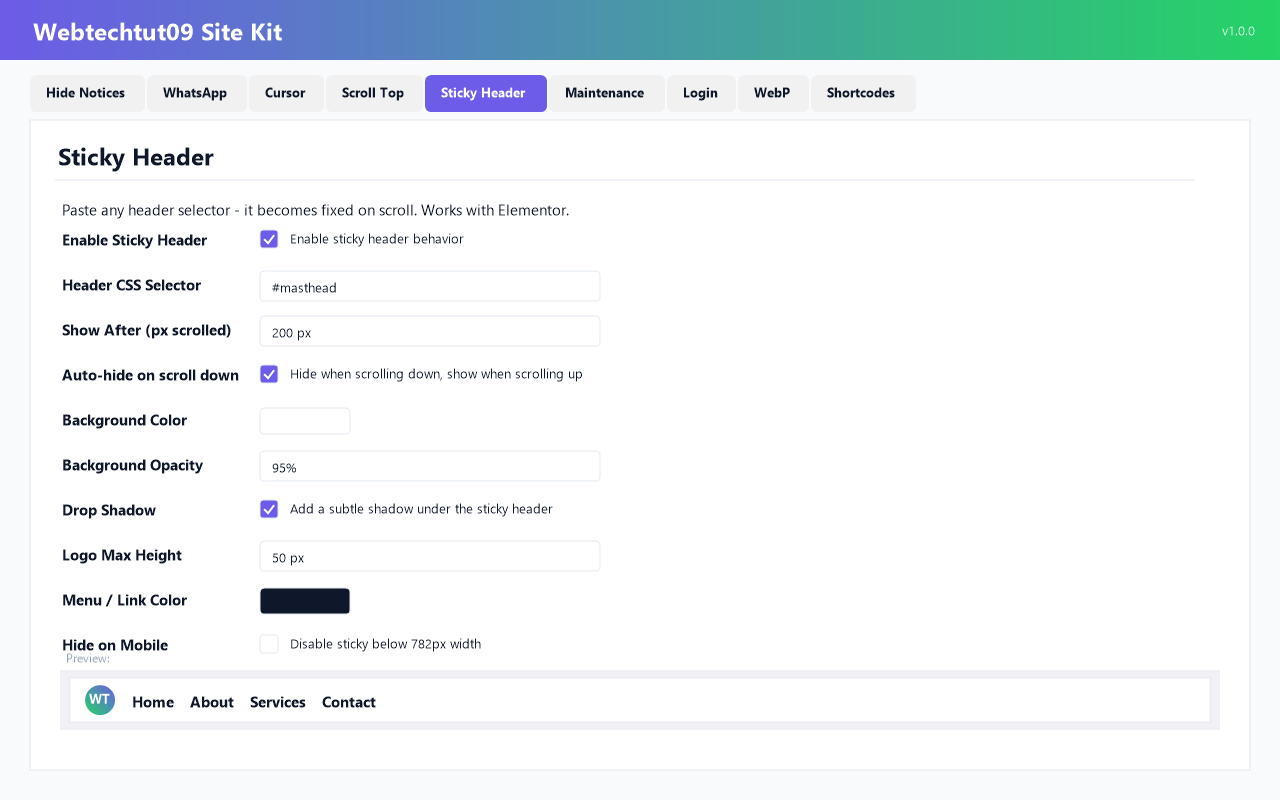Switch to the Login tab
Viewport: 1280px width, 800px height.
701,93
